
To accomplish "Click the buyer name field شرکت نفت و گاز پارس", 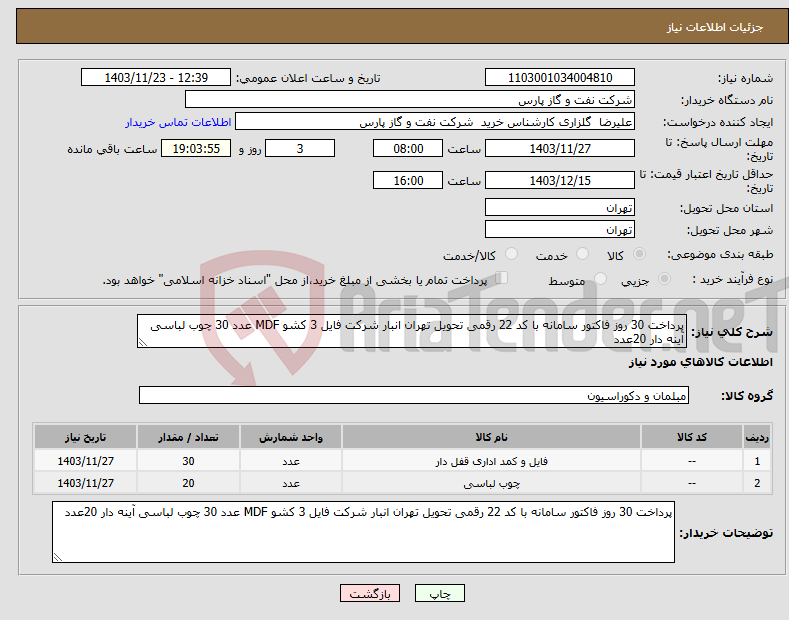I will click(x=410, y=100).
